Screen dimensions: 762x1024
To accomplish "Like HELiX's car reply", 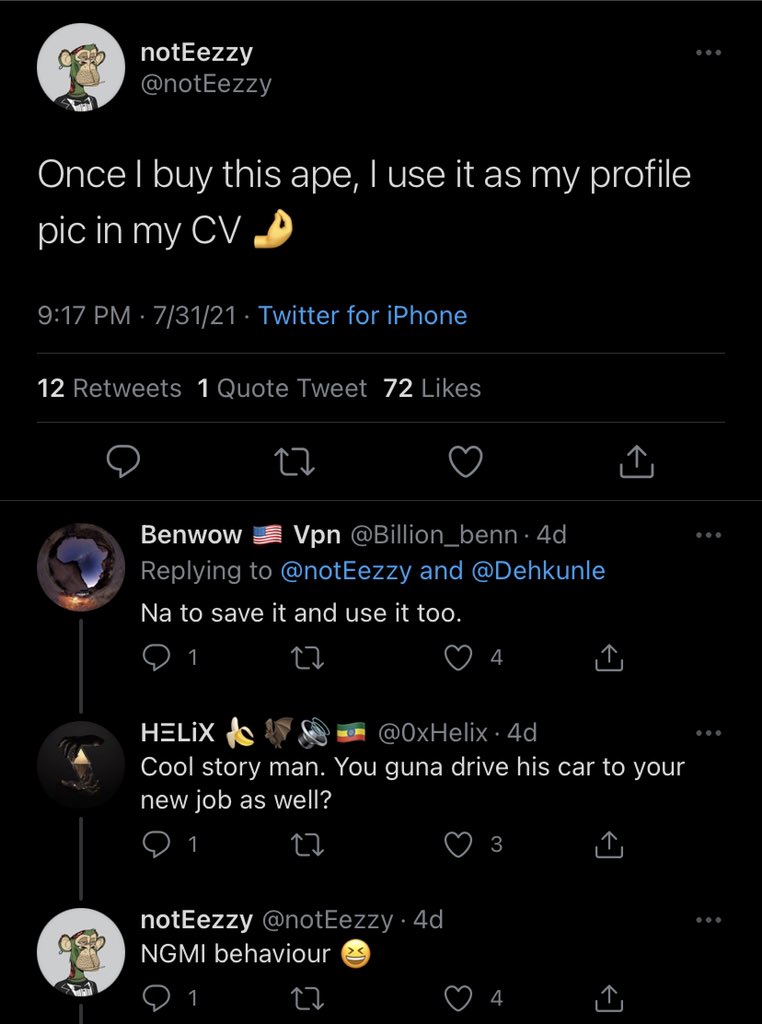I will pos(458,845).
